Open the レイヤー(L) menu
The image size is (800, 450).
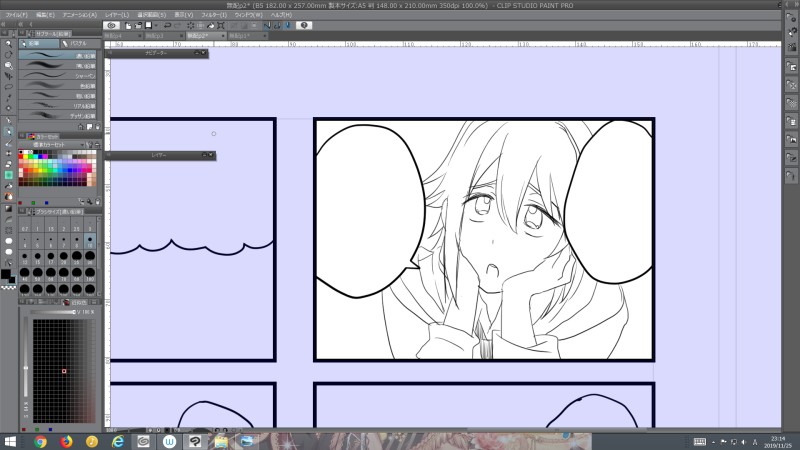[x=117, y=15]
